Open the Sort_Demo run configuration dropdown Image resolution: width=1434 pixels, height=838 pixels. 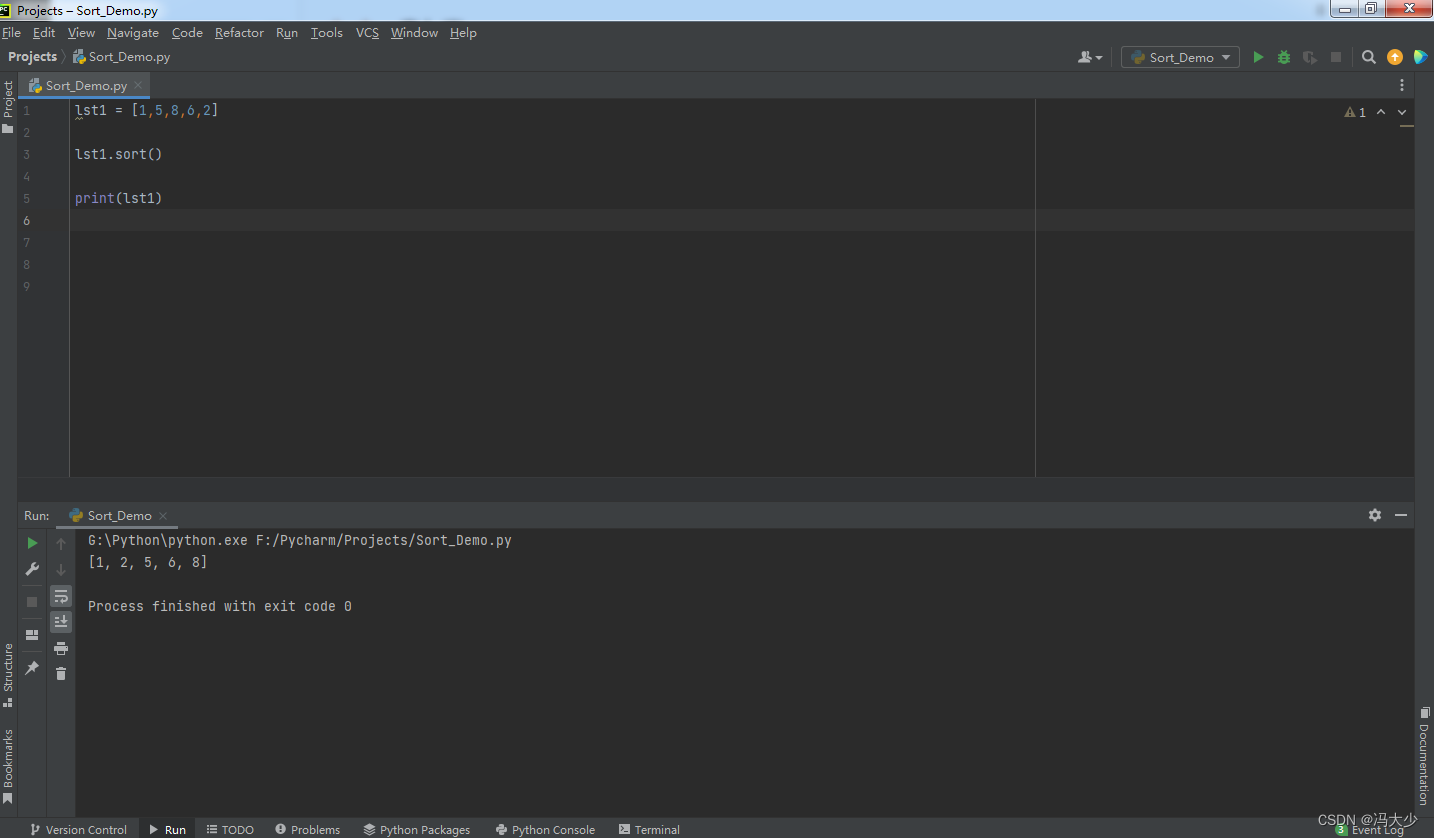coord(1180,57)
